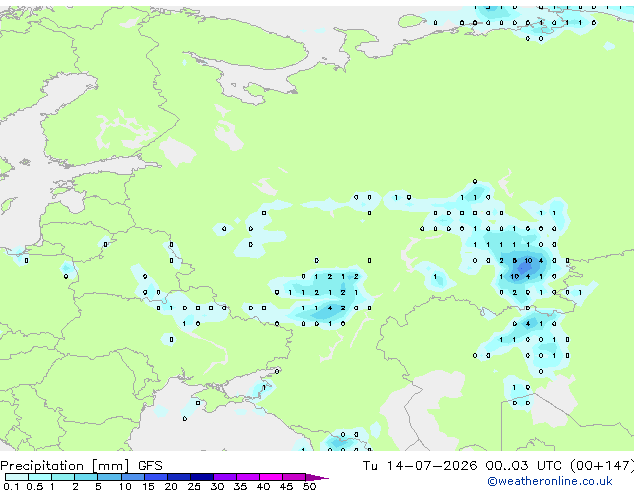Click the magenta legend swatch between 40 and 45
The height and width of the screenshot is (490, 634).
coord(271,477)
